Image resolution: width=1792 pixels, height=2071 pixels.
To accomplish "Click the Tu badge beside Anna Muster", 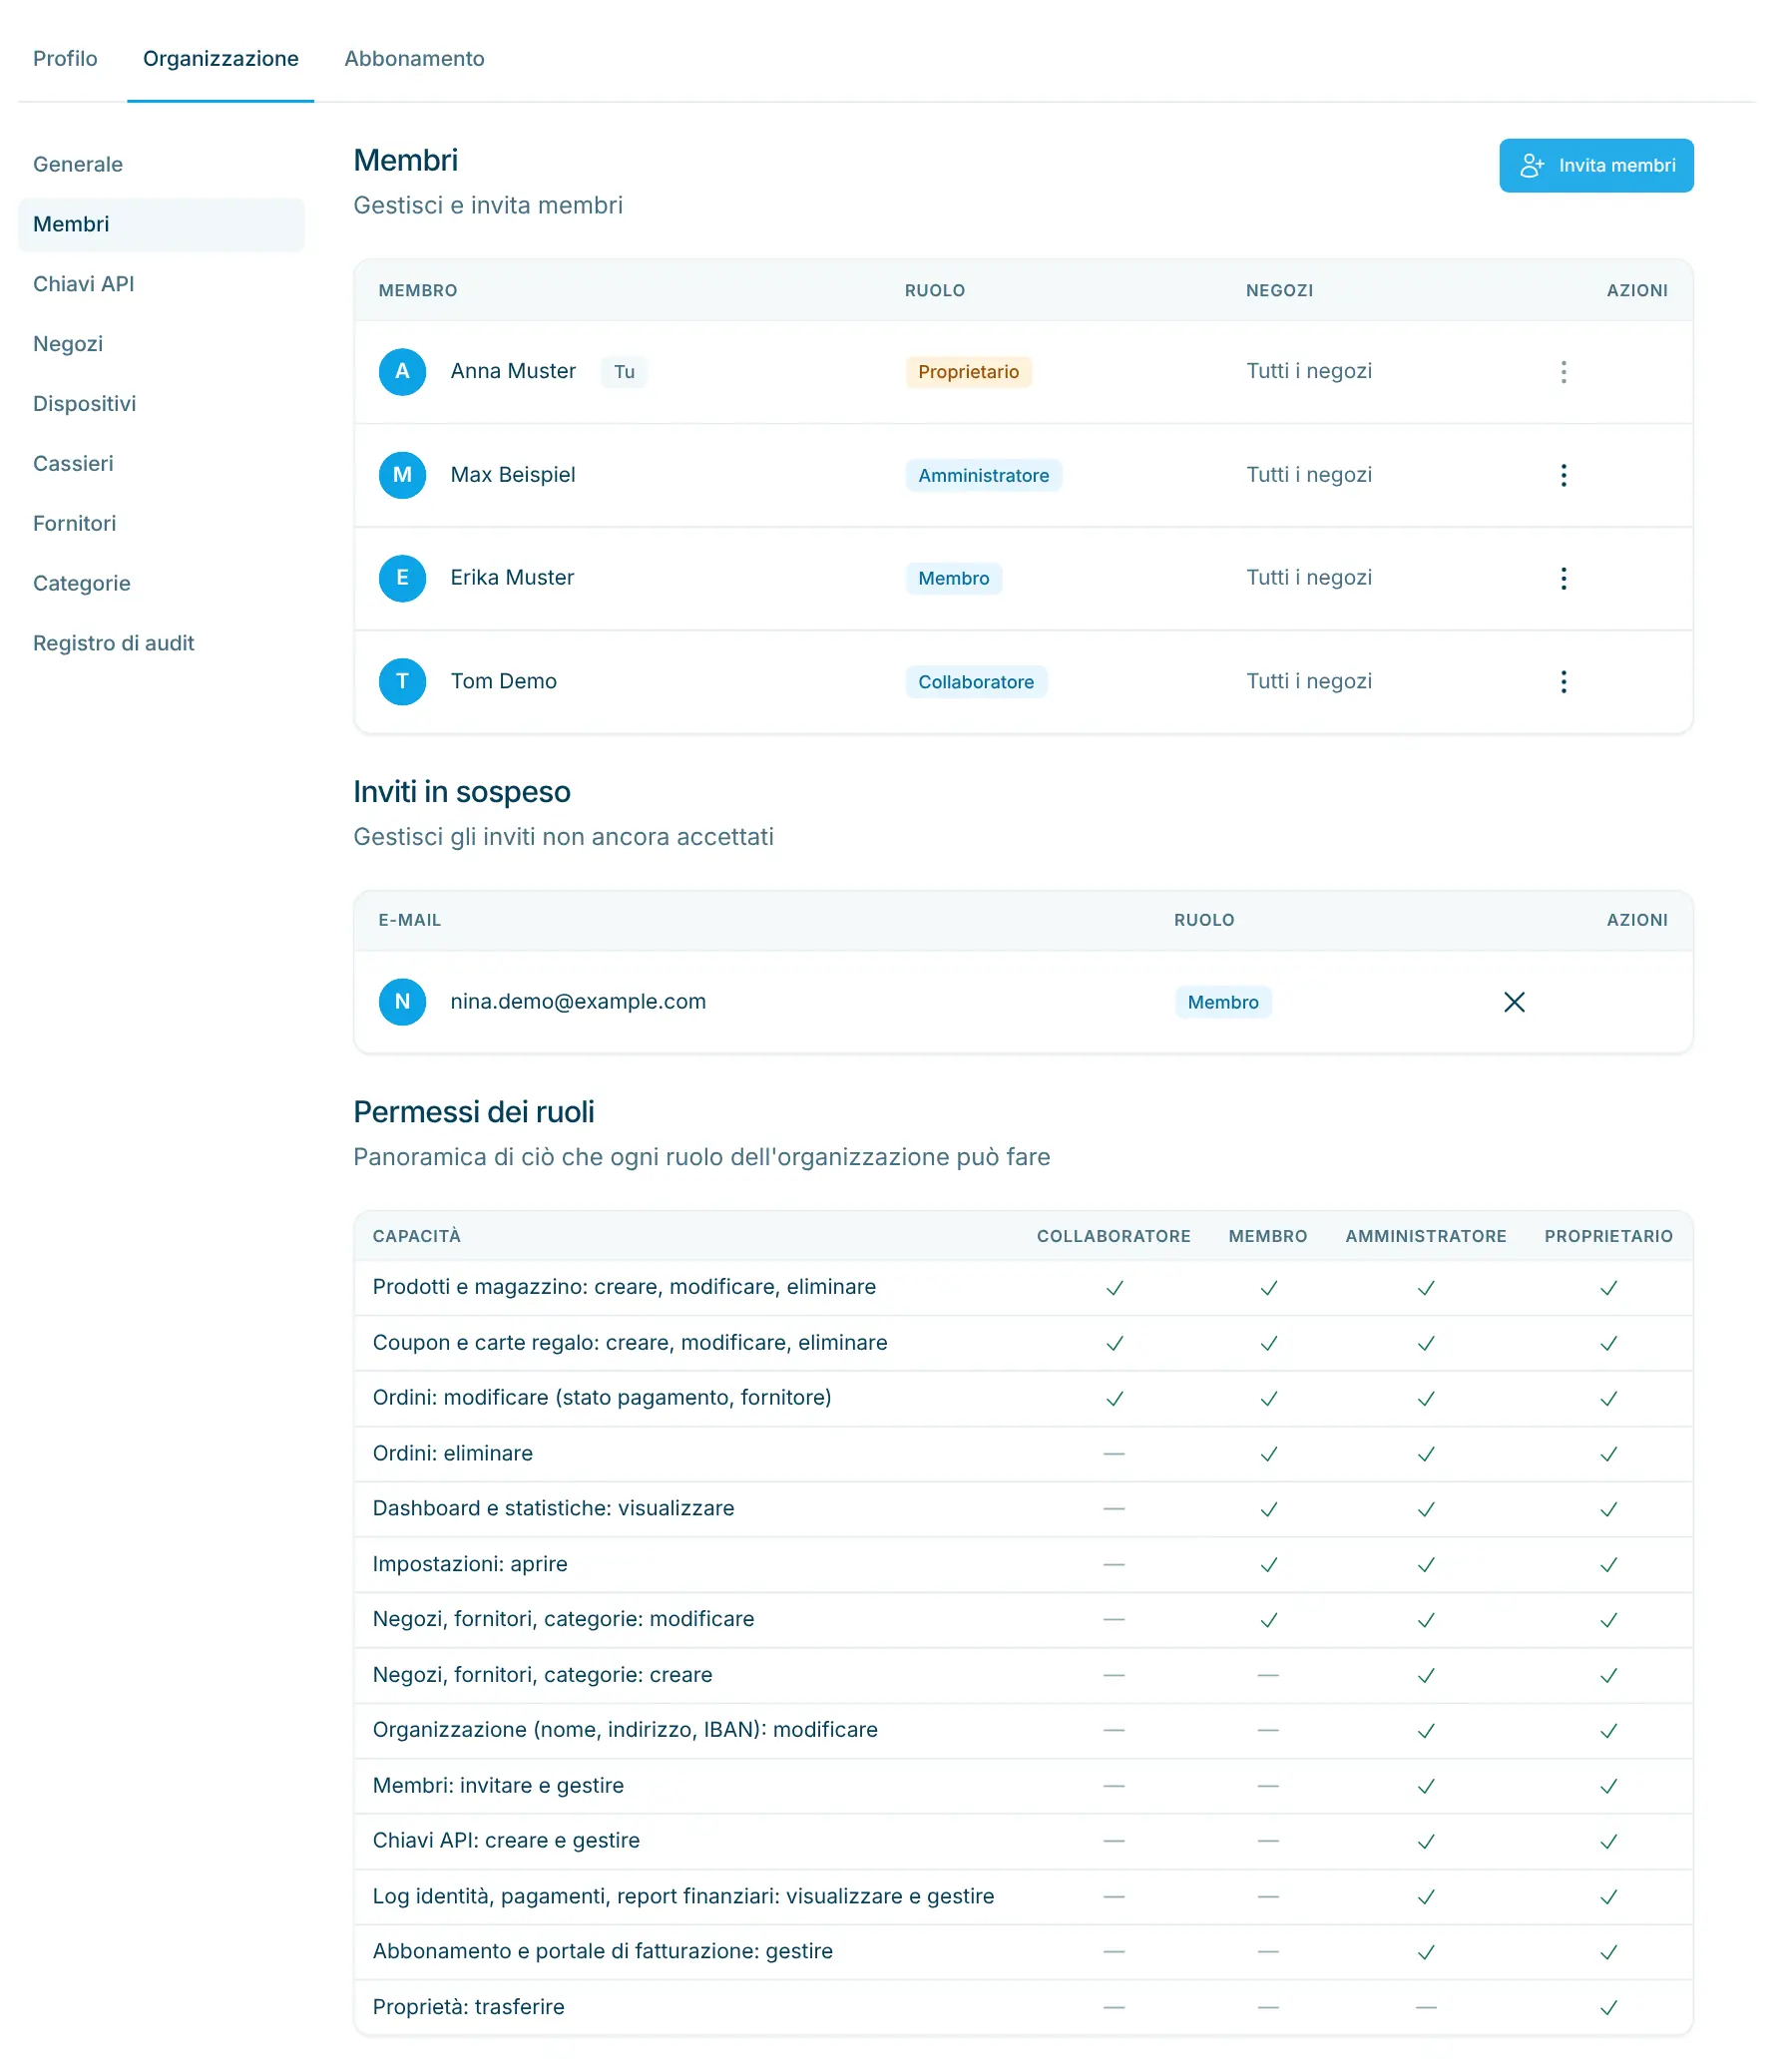I will tap(624, 372).
